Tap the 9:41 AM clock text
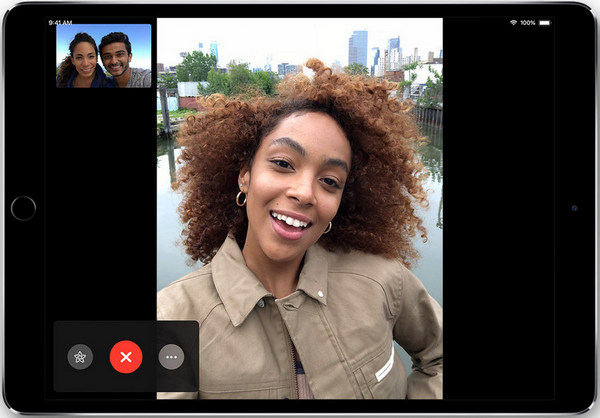The width and height of the screenshot is (600, 418). (x=60, y=22)
